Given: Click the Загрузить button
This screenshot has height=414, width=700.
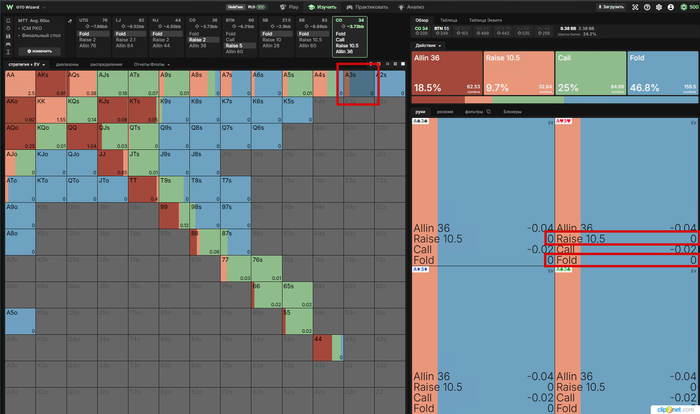Looking at the screenshot, I should [610, 7].
